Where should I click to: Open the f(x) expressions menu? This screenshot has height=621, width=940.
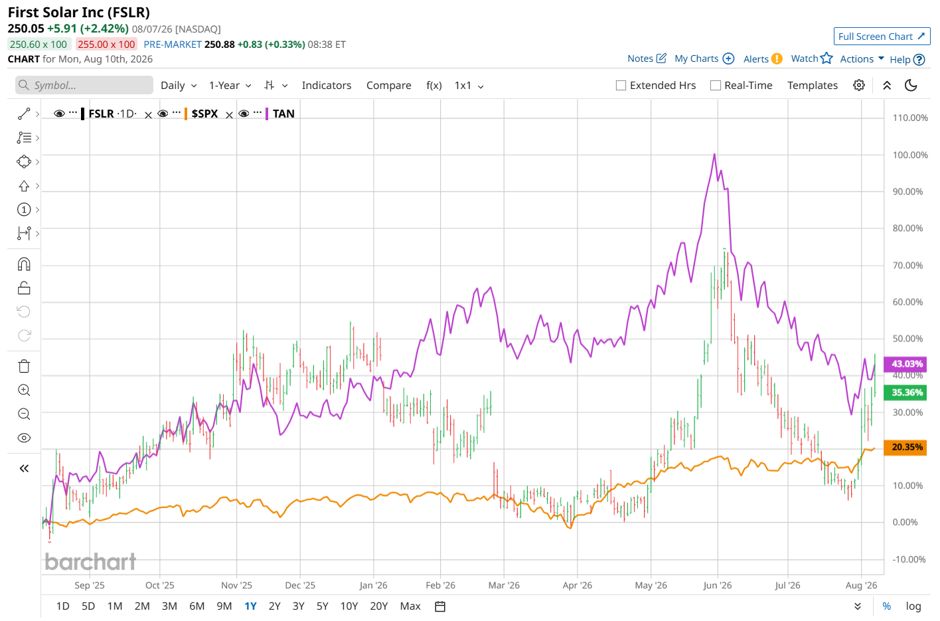pos(434,85)
